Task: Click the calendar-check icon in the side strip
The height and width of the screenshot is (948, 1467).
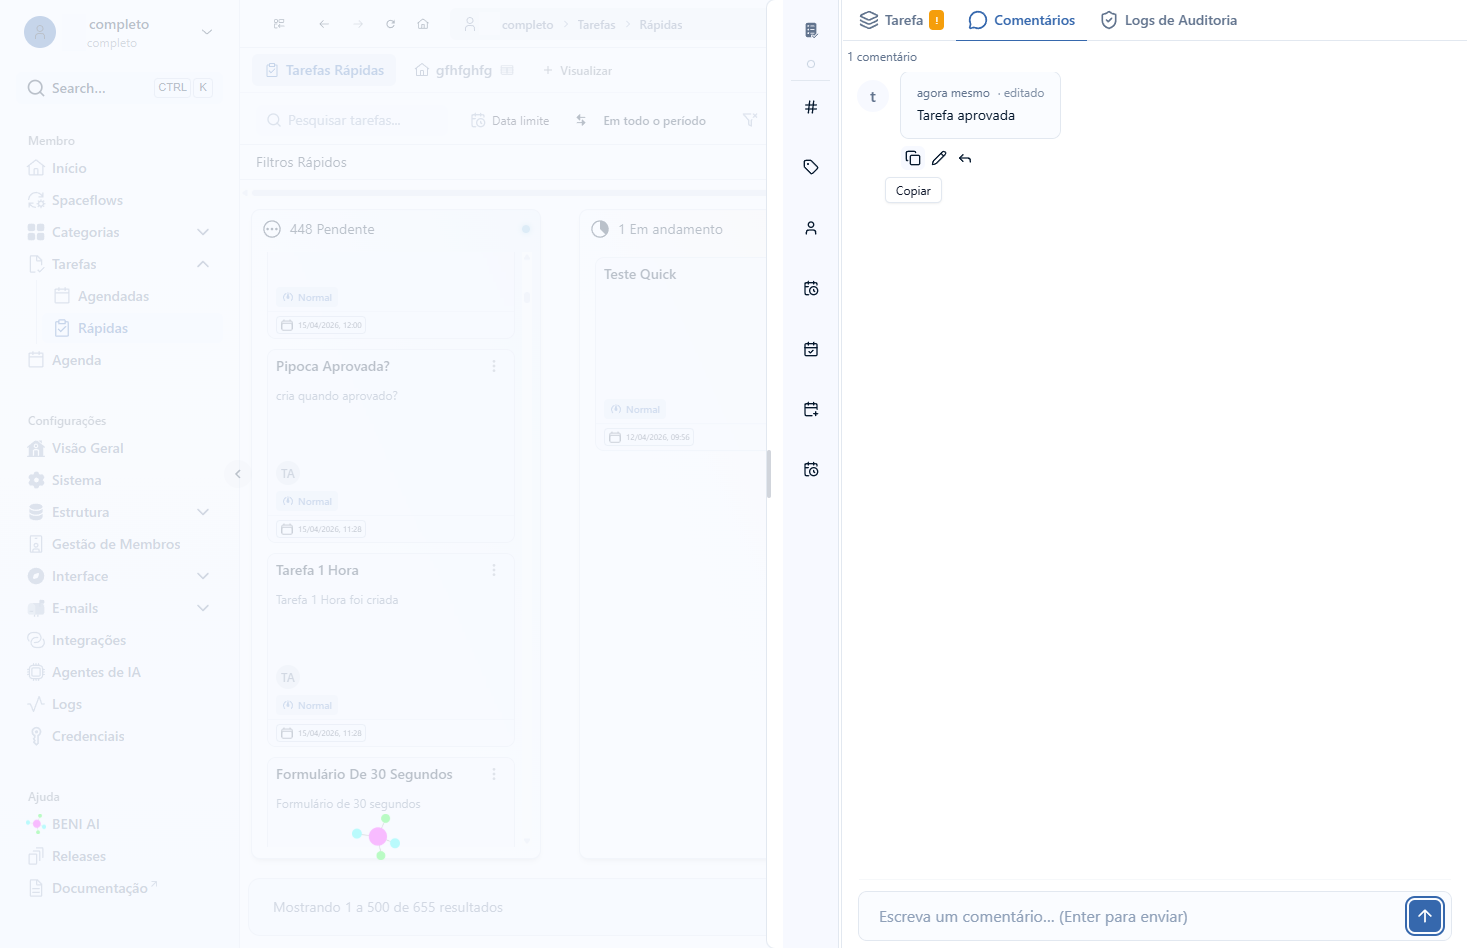Action: point(811,349)
